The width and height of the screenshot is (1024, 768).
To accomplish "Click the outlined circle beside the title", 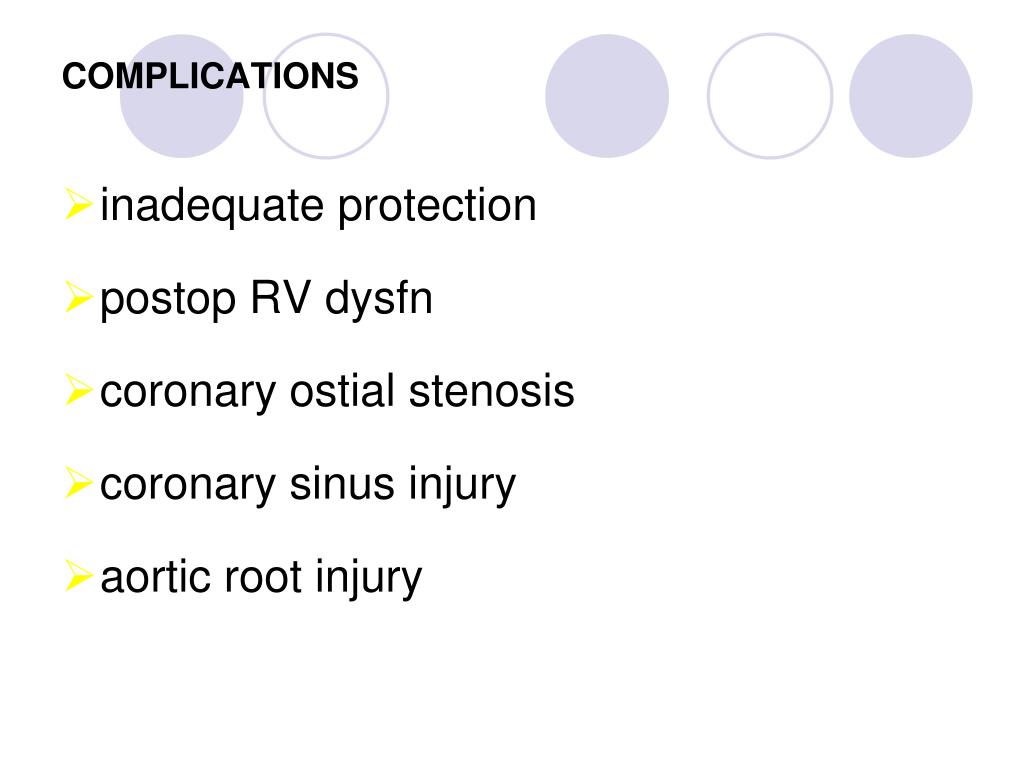I will 326,96.
